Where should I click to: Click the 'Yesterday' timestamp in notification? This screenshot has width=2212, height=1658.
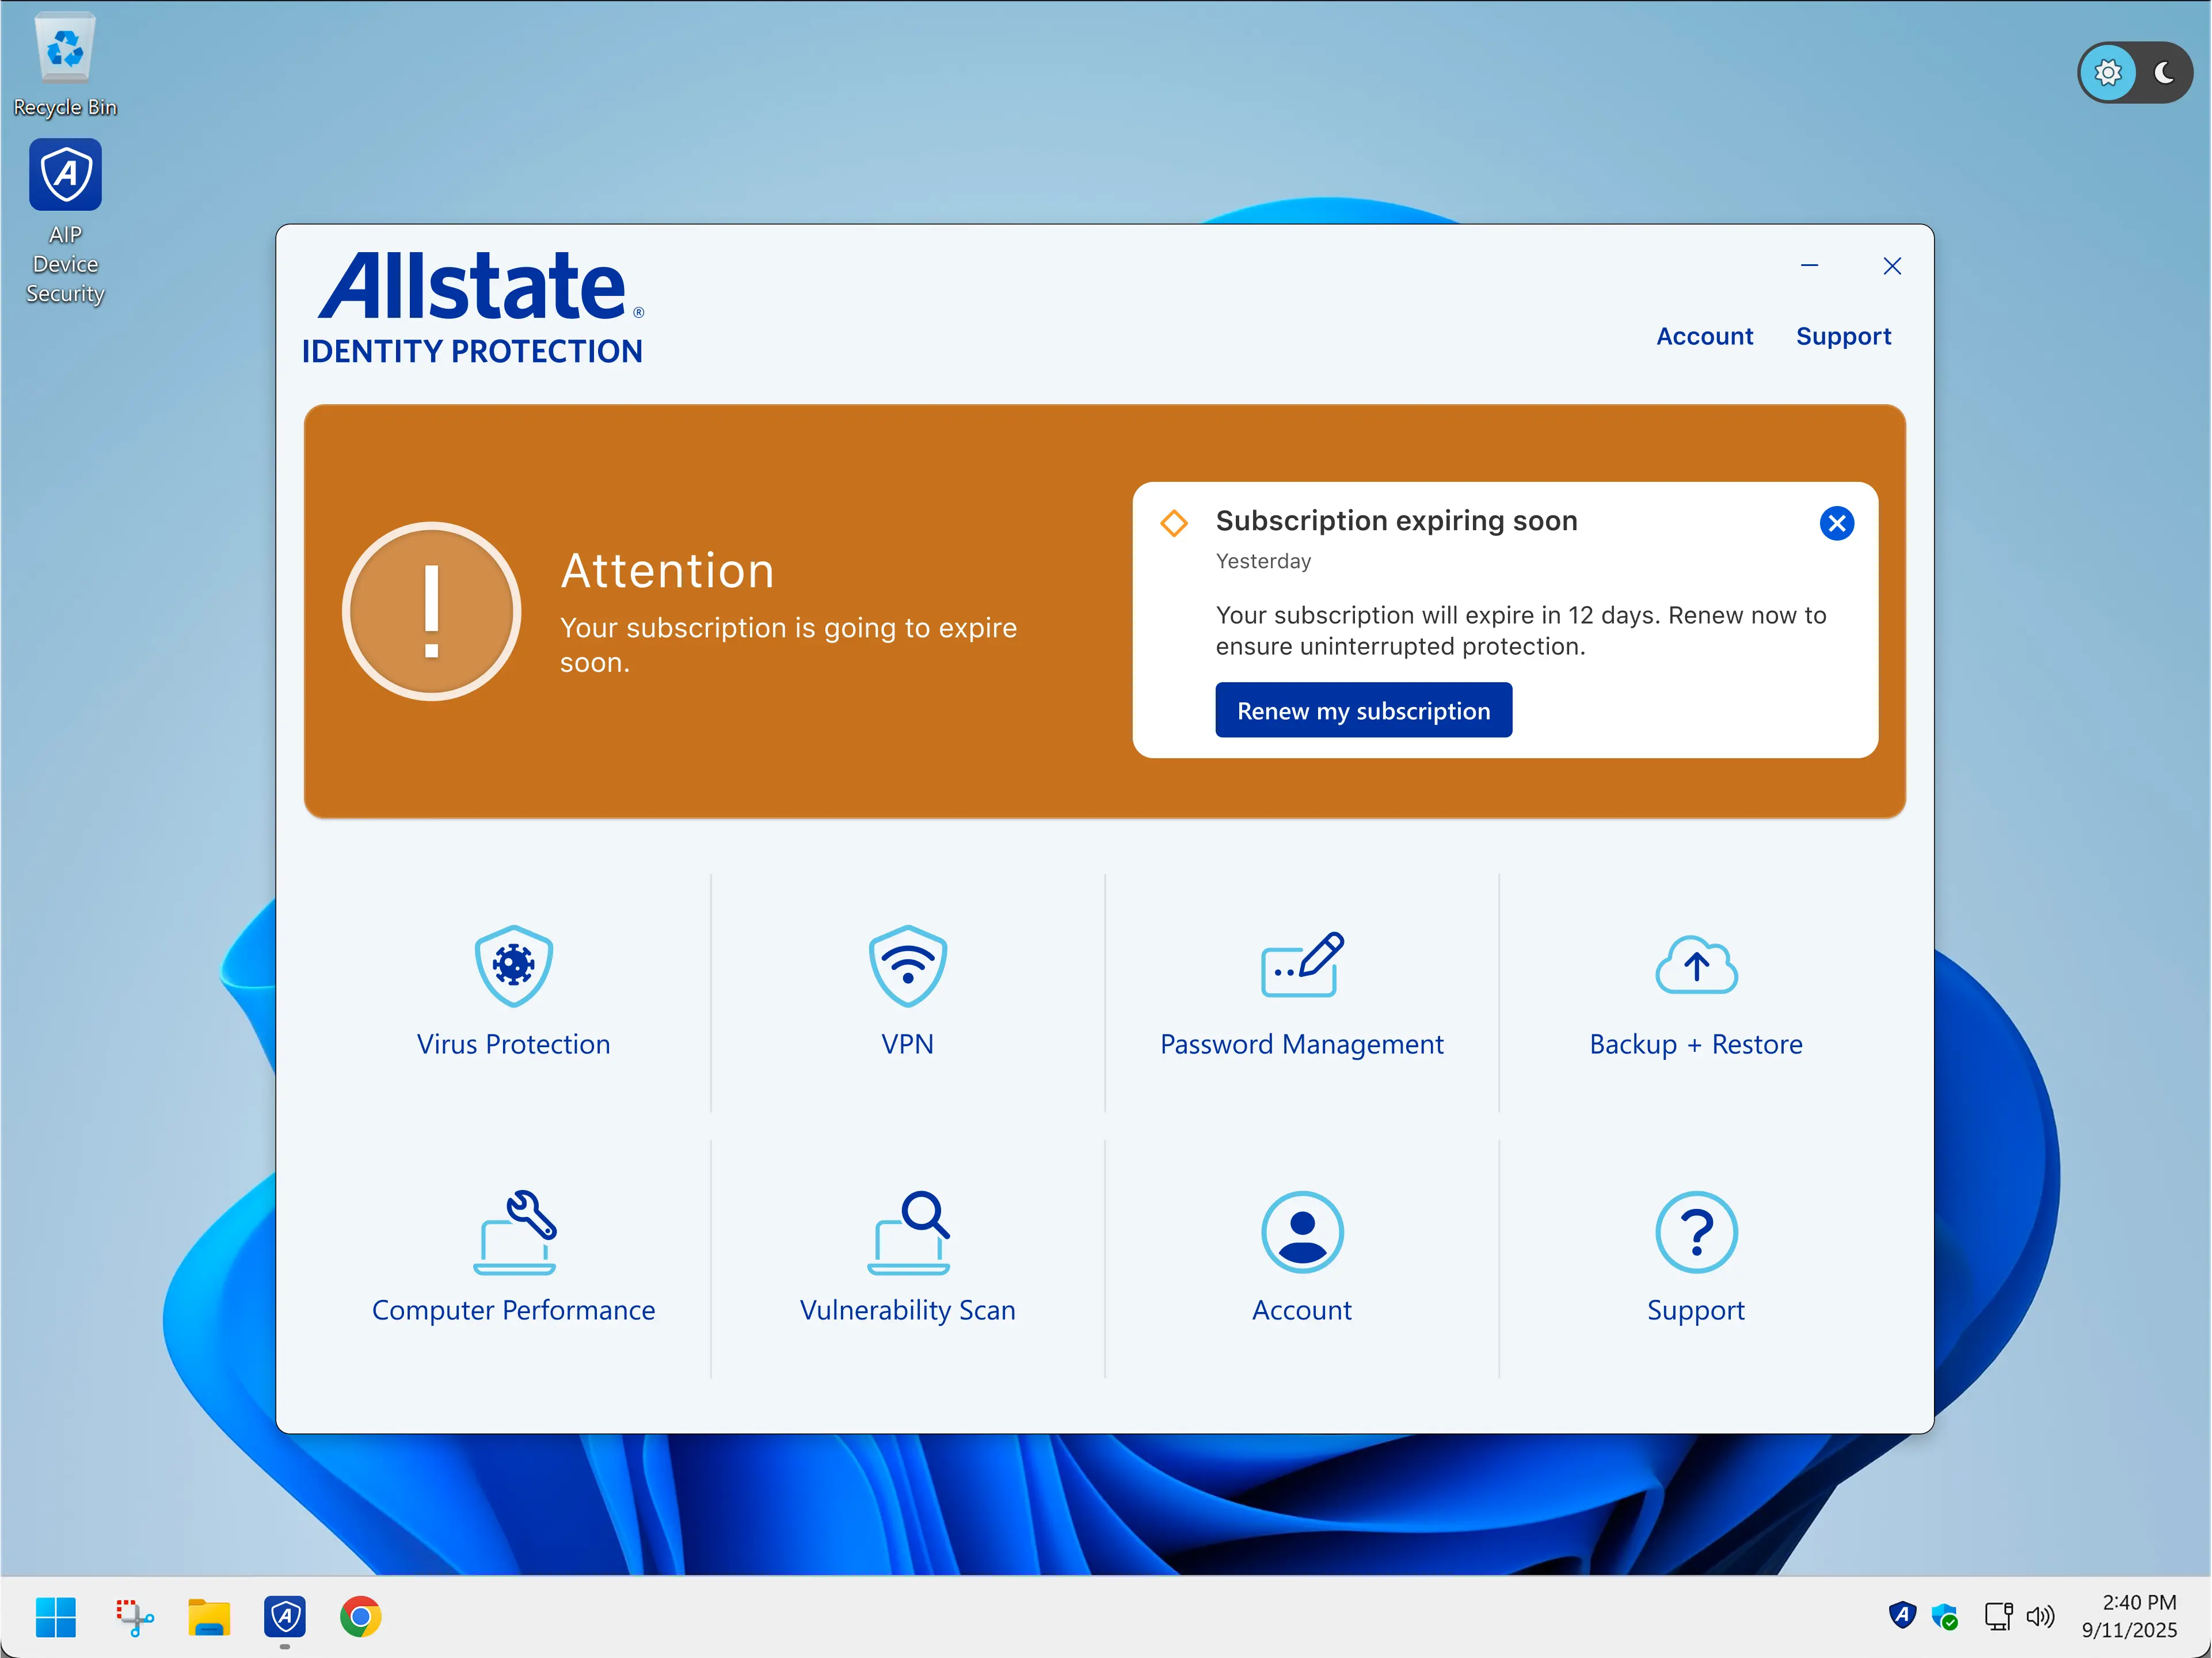coord(1263,561)
